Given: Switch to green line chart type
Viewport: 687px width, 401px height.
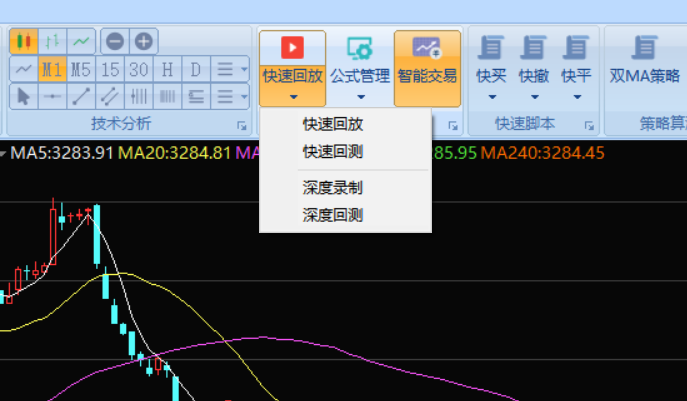Looking at the screenshot, I should coord(81,42).
